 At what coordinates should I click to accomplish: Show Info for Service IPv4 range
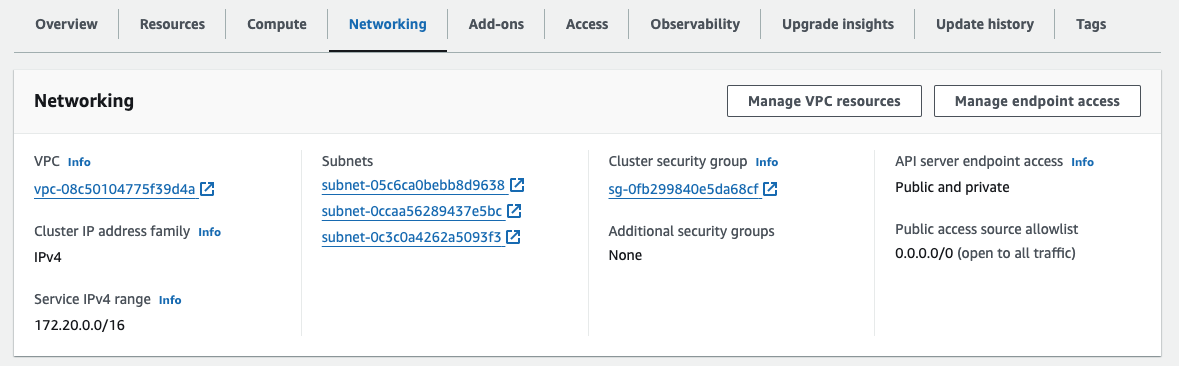(170, 300)
